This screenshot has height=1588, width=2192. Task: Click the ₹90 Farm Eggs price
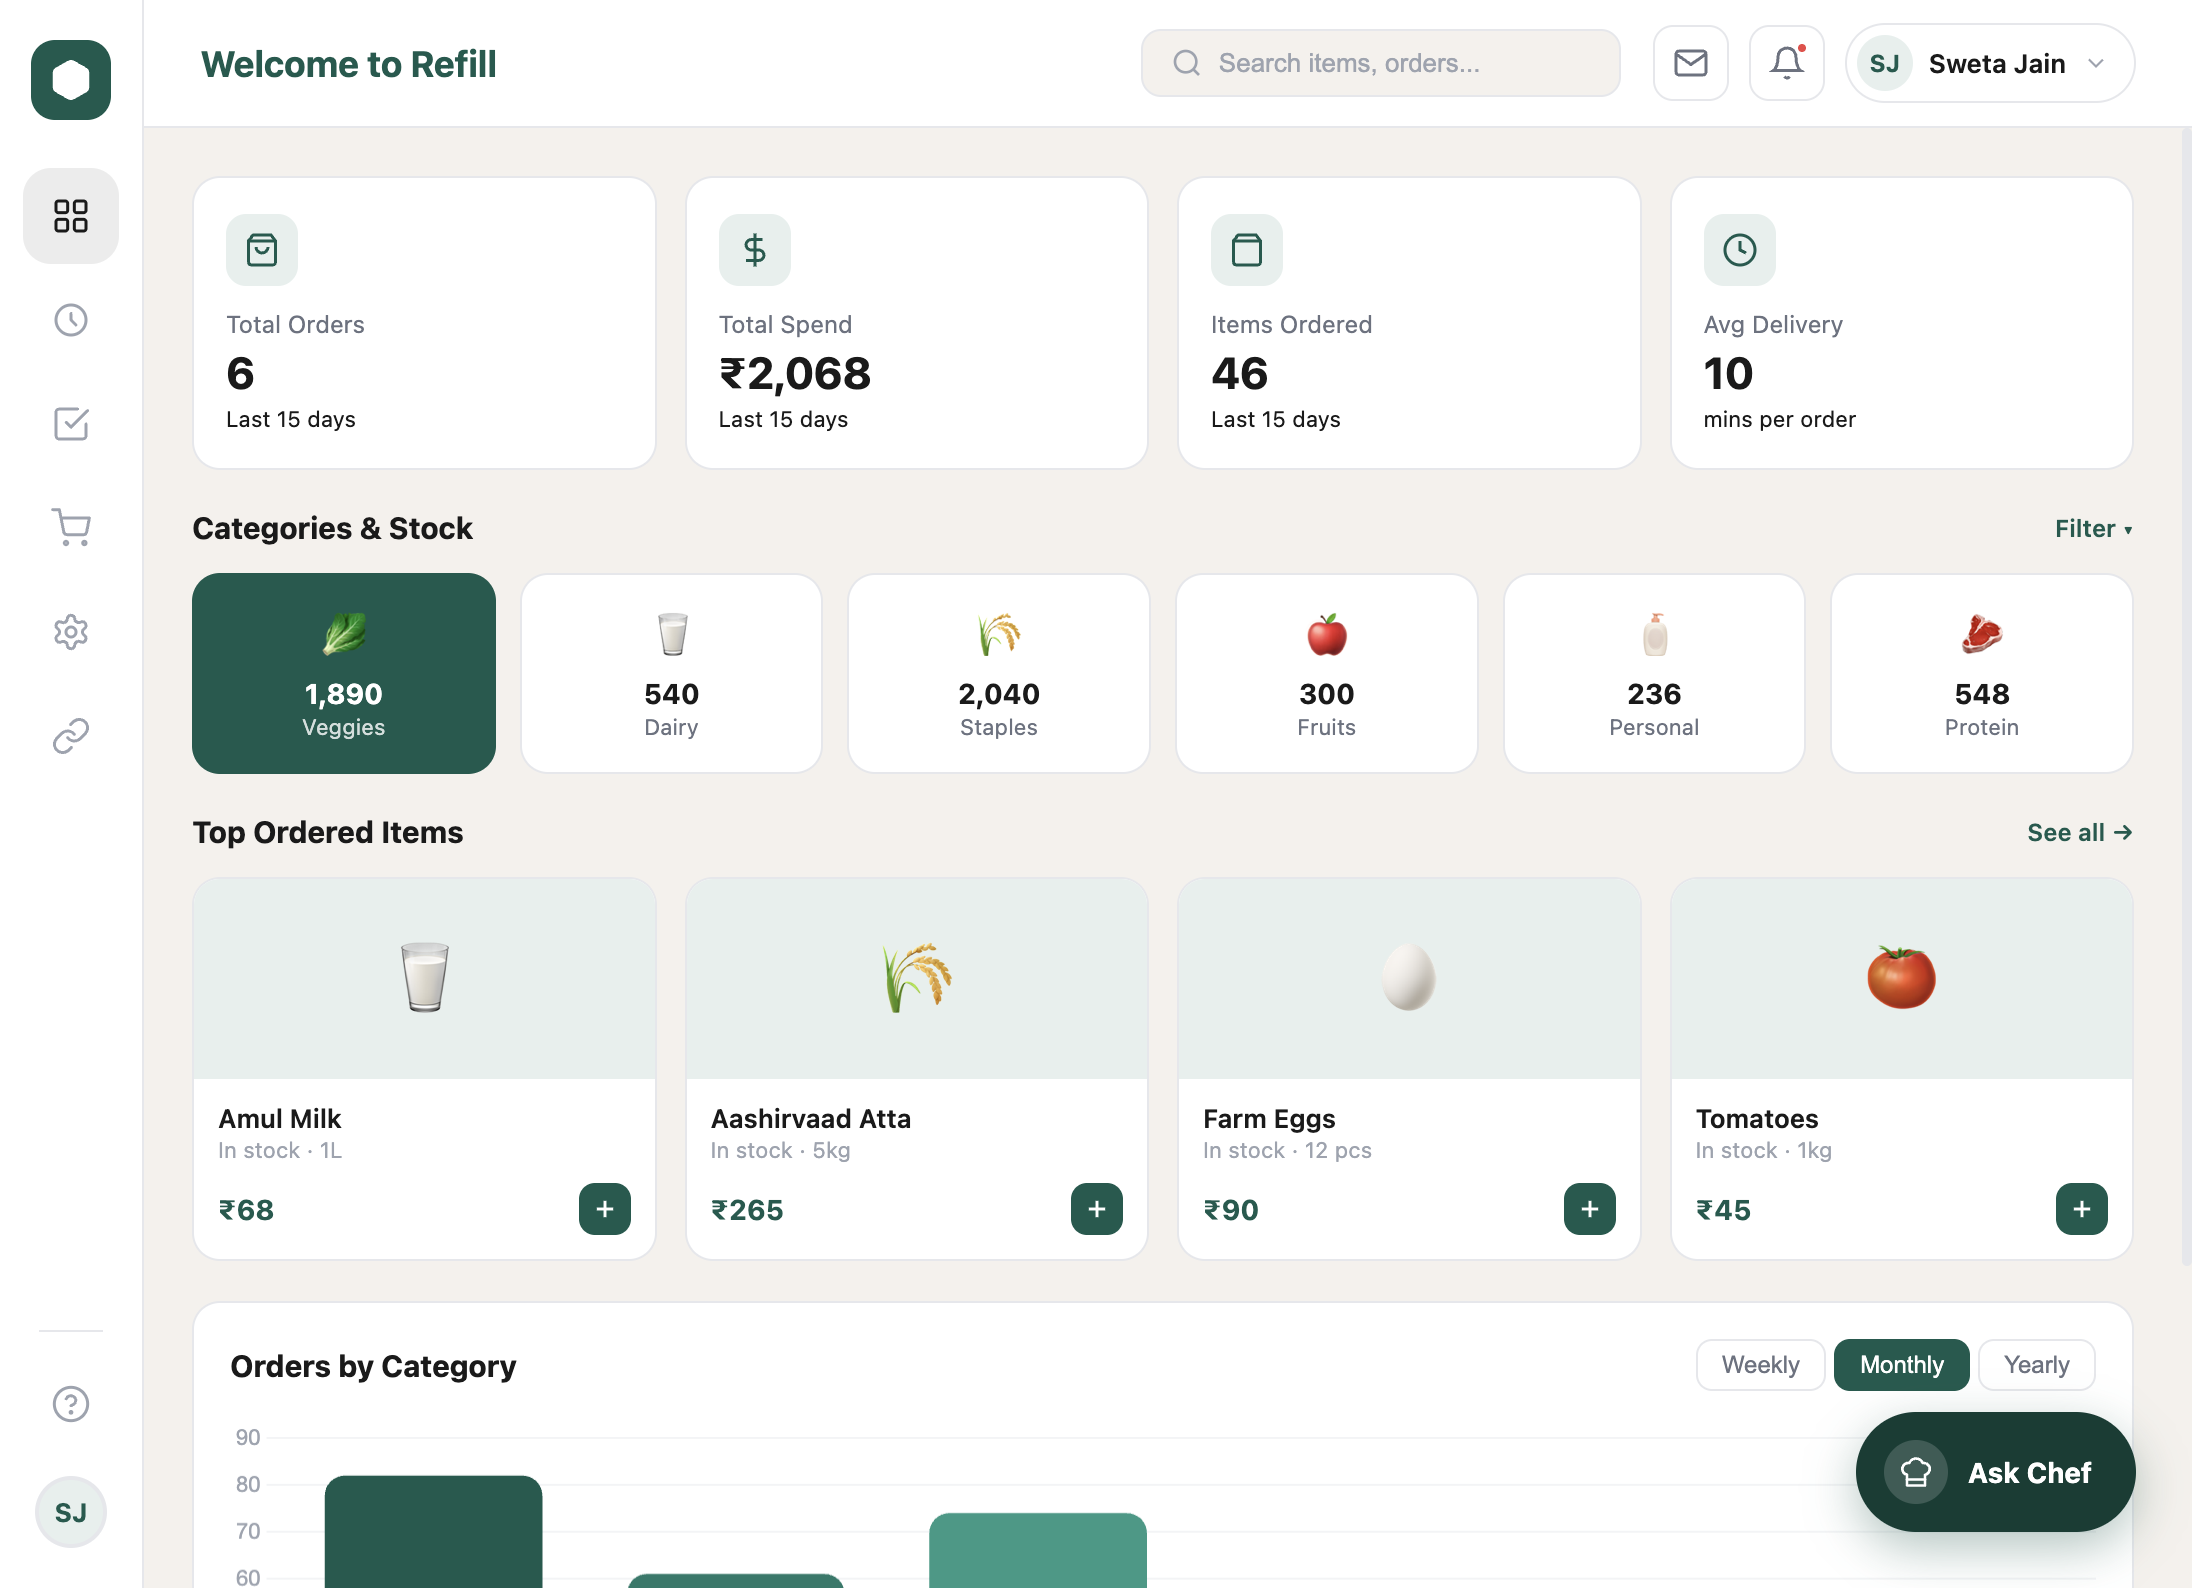[x=1231, y=1210]
